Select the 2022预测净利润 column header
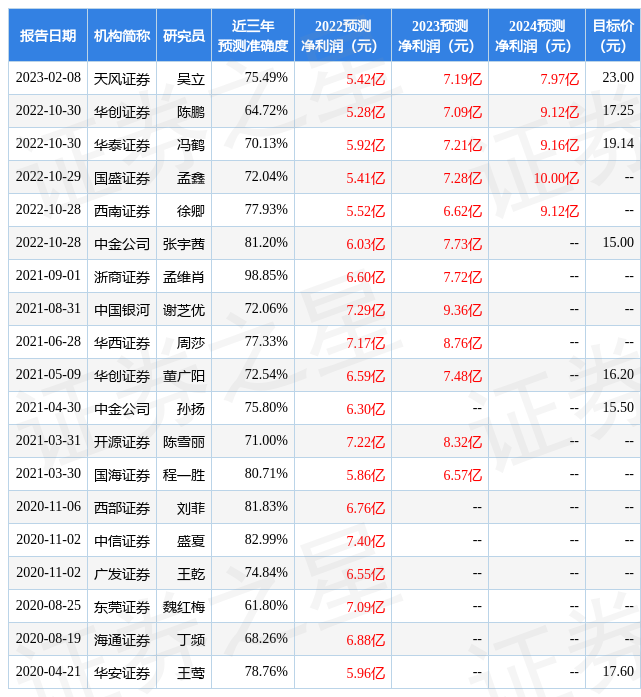The width and height of the screenshot is (641, 697). pyautogui.click(x=342, y=36)
